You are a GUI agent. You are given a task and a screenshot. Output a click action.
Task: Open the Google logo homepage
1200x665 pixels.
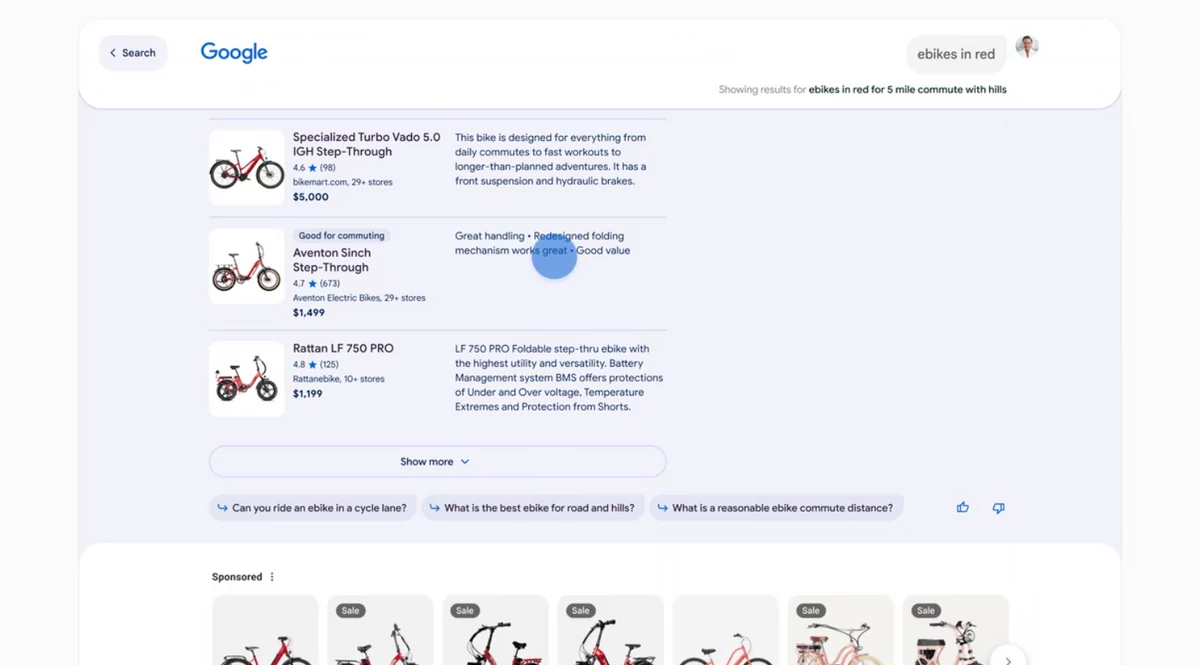coord(234,53)
